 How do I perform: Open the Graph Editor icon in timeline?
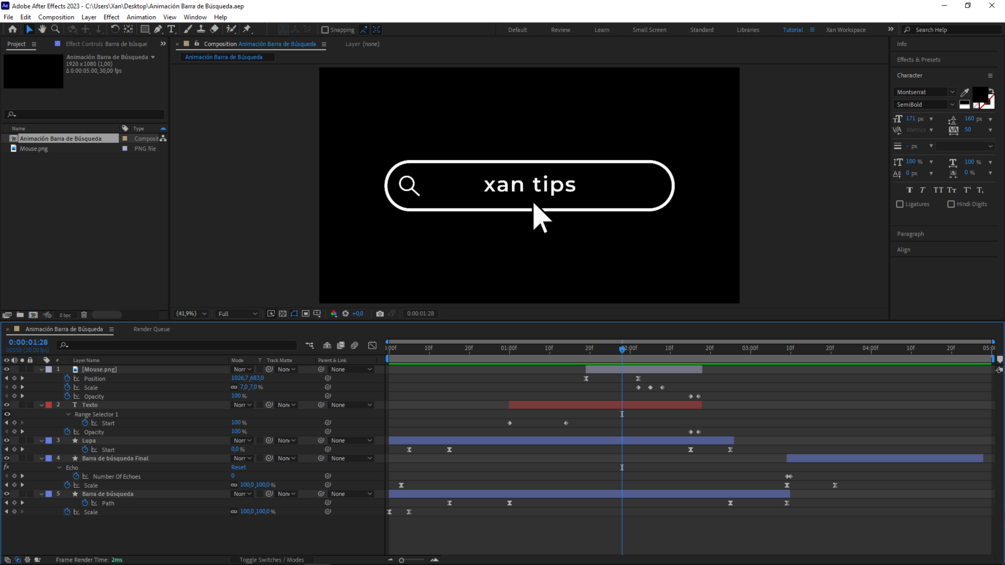tap(372, 345)
